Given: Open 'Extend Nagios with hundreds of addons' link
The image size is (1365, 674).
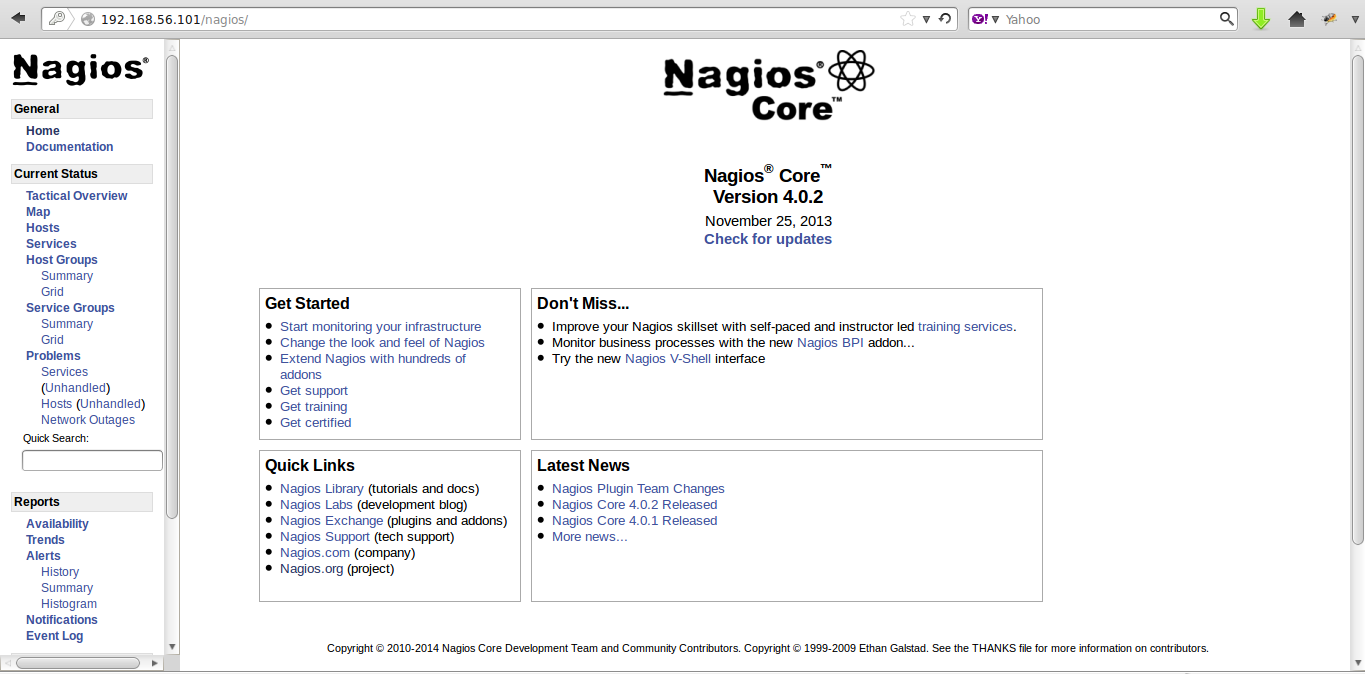Looking at the screenshot, I should 373,367.
